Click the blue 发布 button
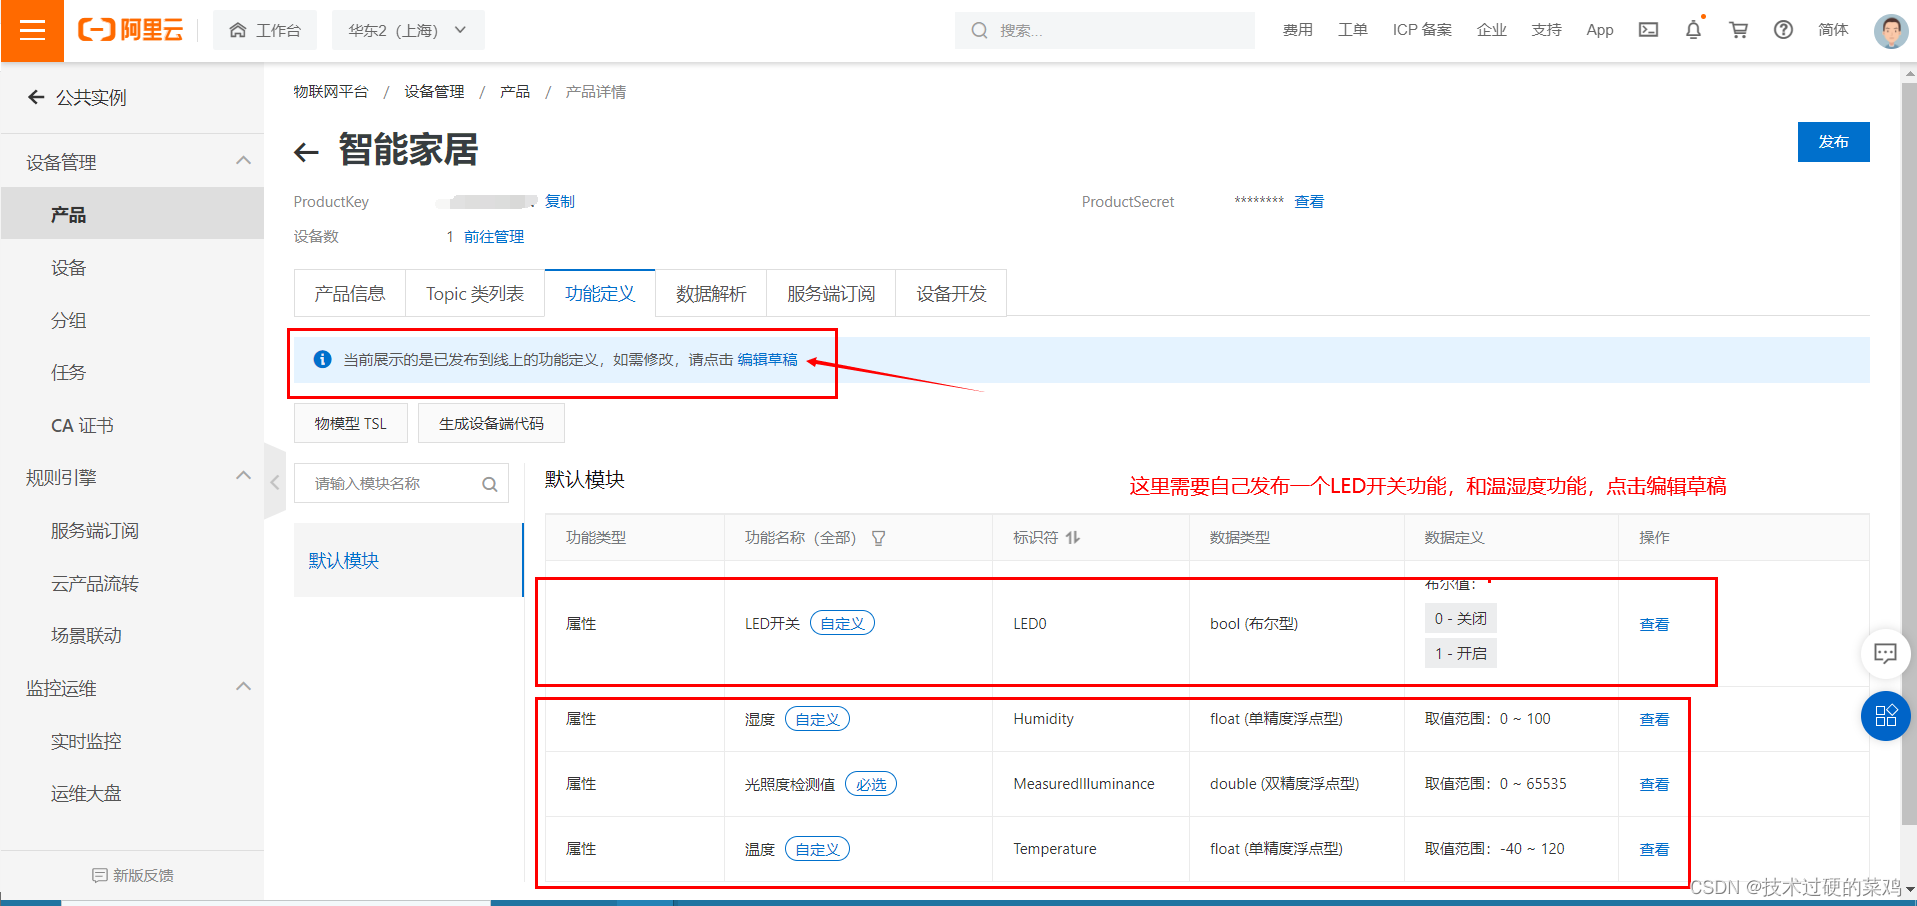This screenshot has height=906, width=1917. click(x=1833, y=142)
